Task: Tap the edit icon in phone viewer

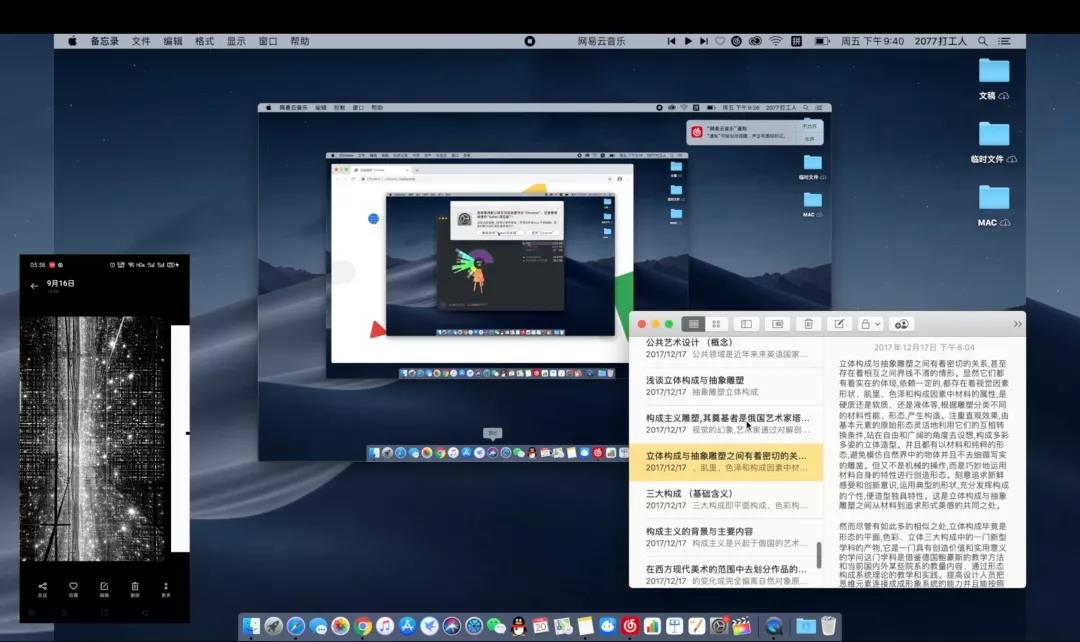Action: 104,589
